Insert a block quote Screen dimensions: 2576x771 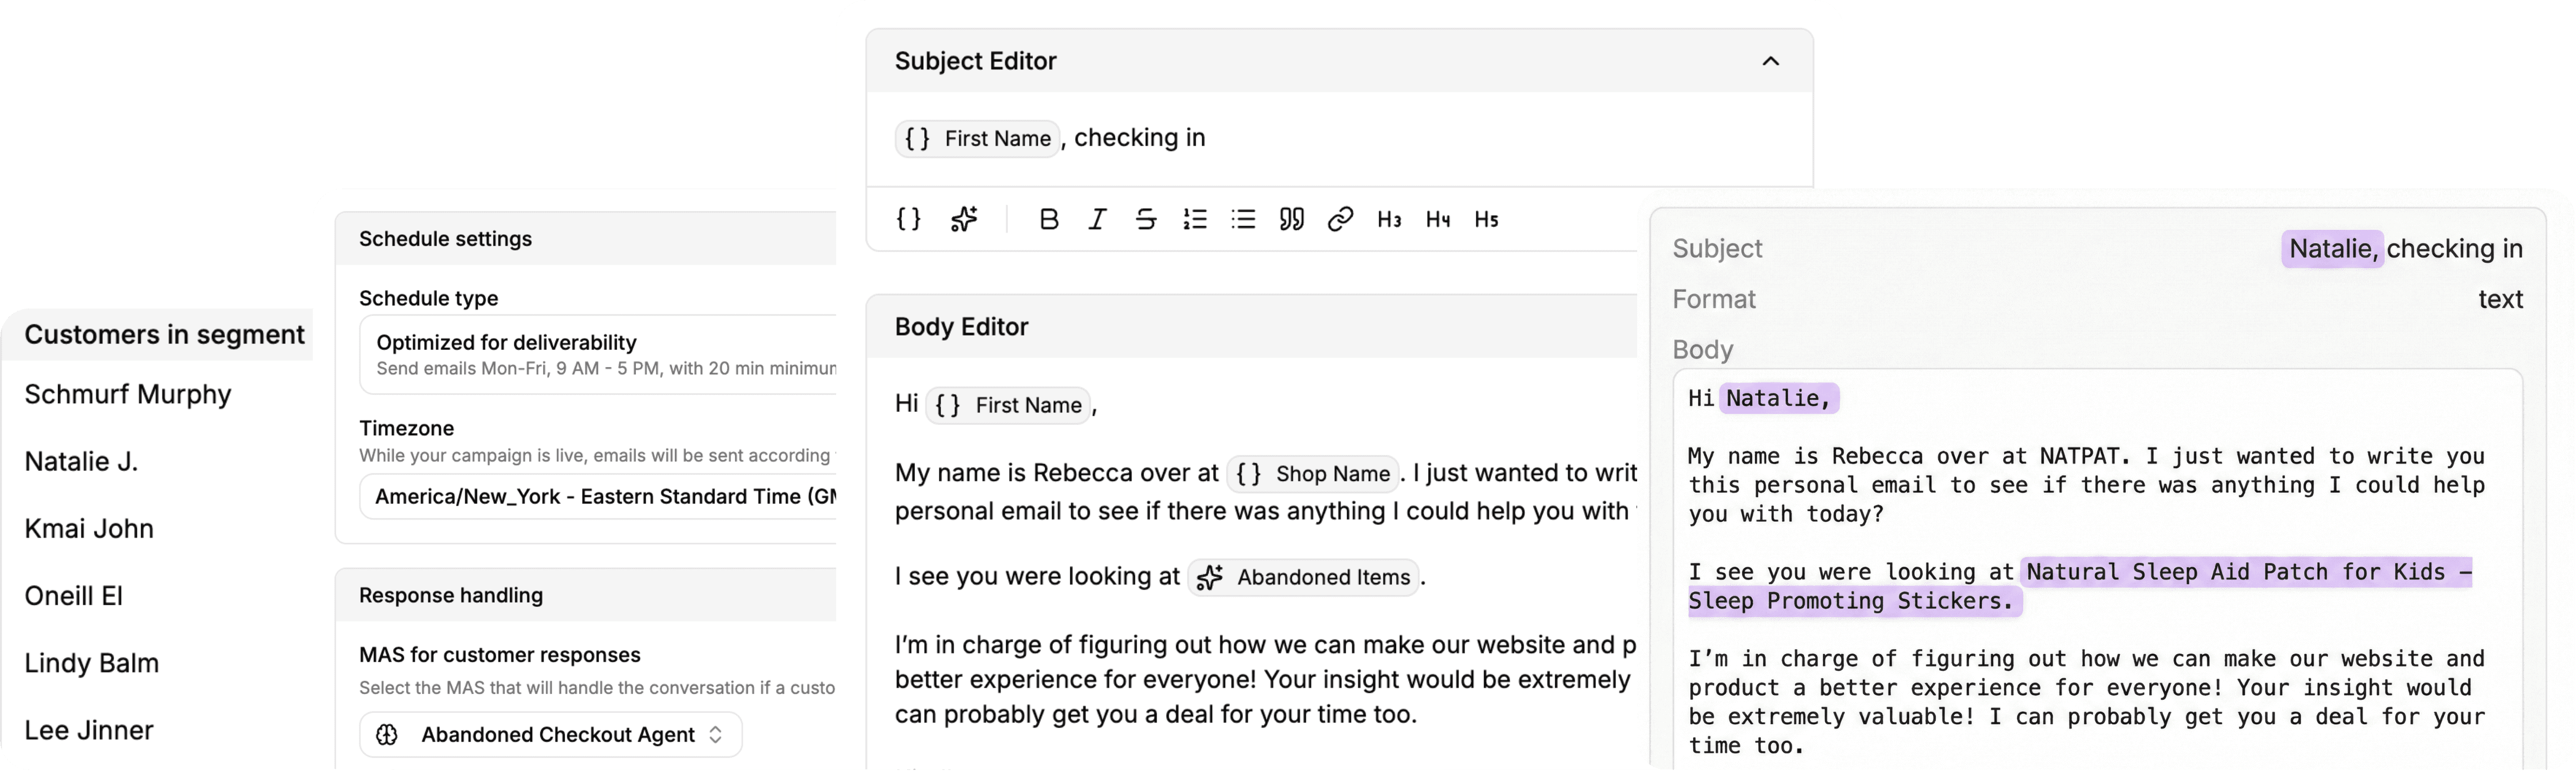tap(1292, 219)
